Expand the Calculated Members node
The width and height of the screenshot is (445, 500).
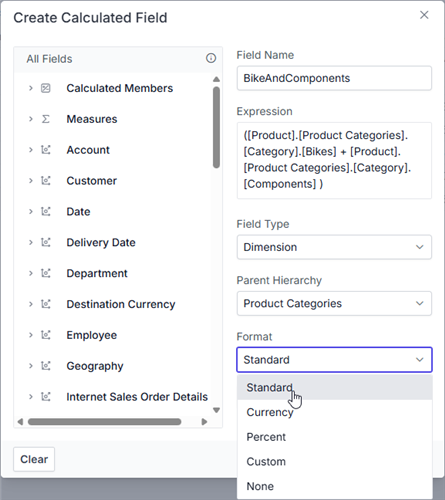tap(31, 88)
